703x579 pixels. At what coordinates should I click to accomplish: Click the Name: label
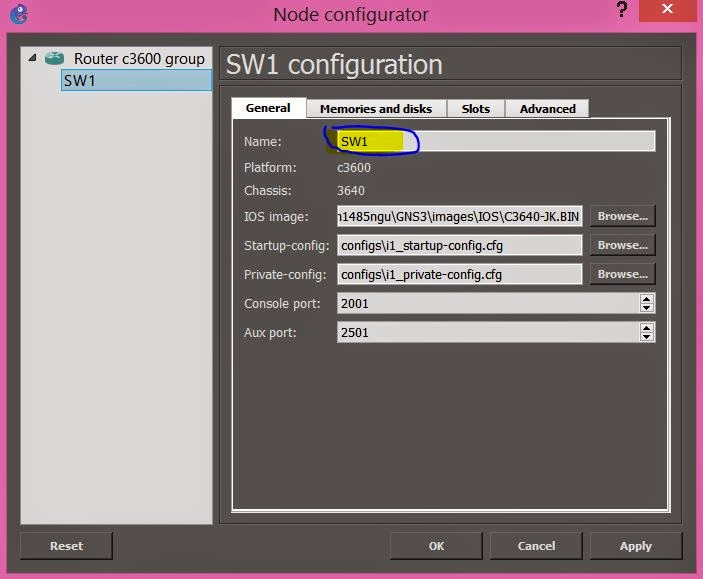click(x=263, y=142)
